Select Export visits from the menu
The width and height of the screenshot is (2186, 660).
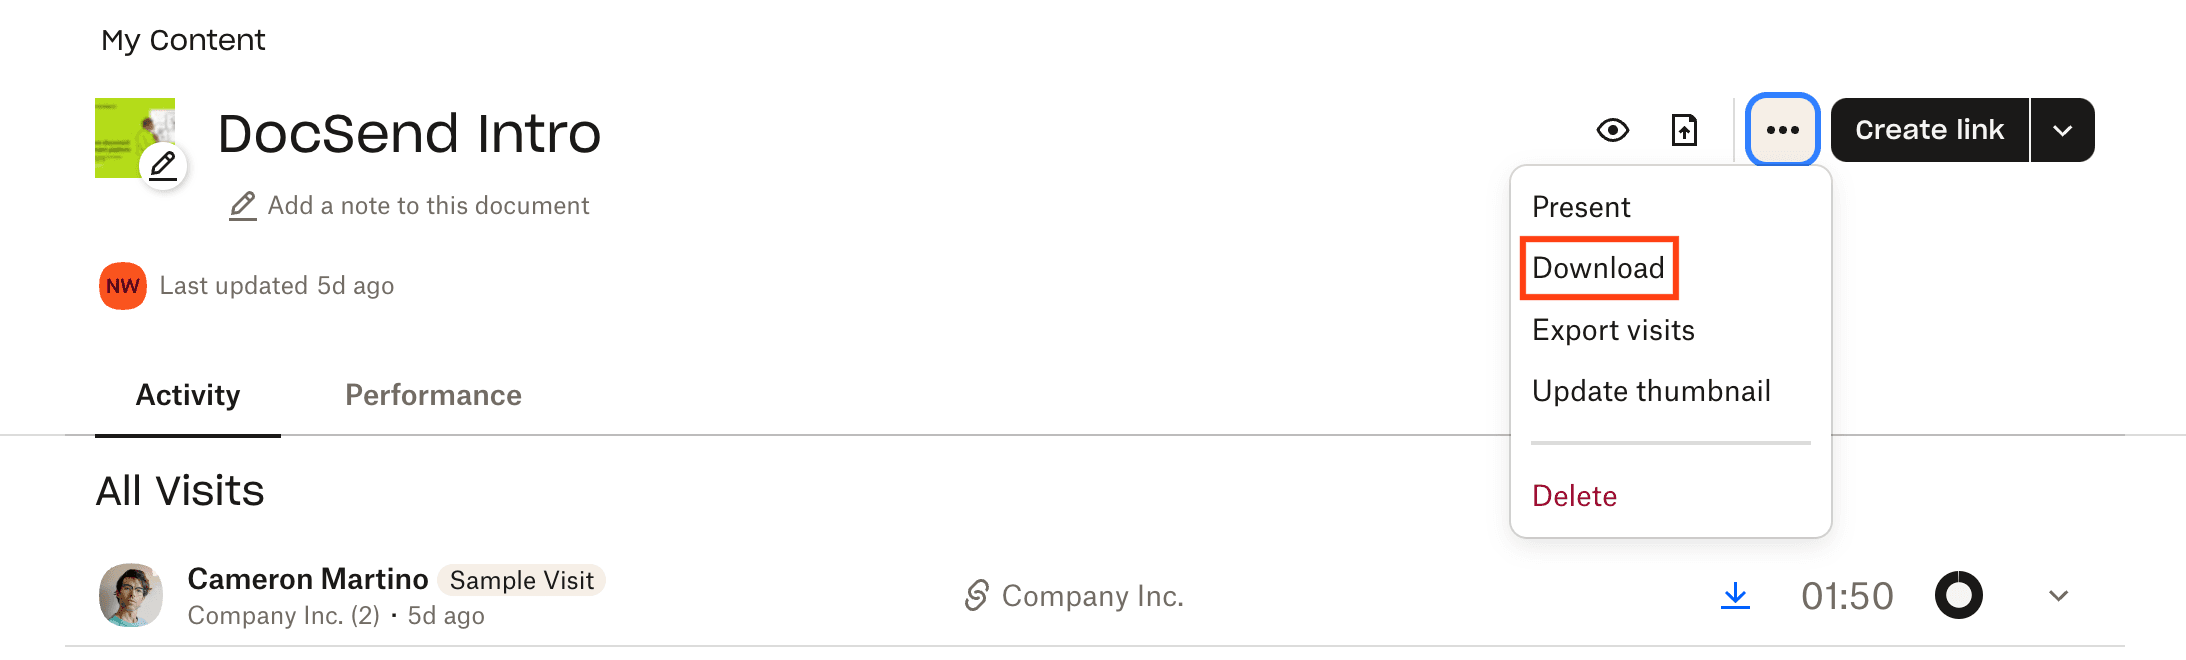tap(1613, 330)
